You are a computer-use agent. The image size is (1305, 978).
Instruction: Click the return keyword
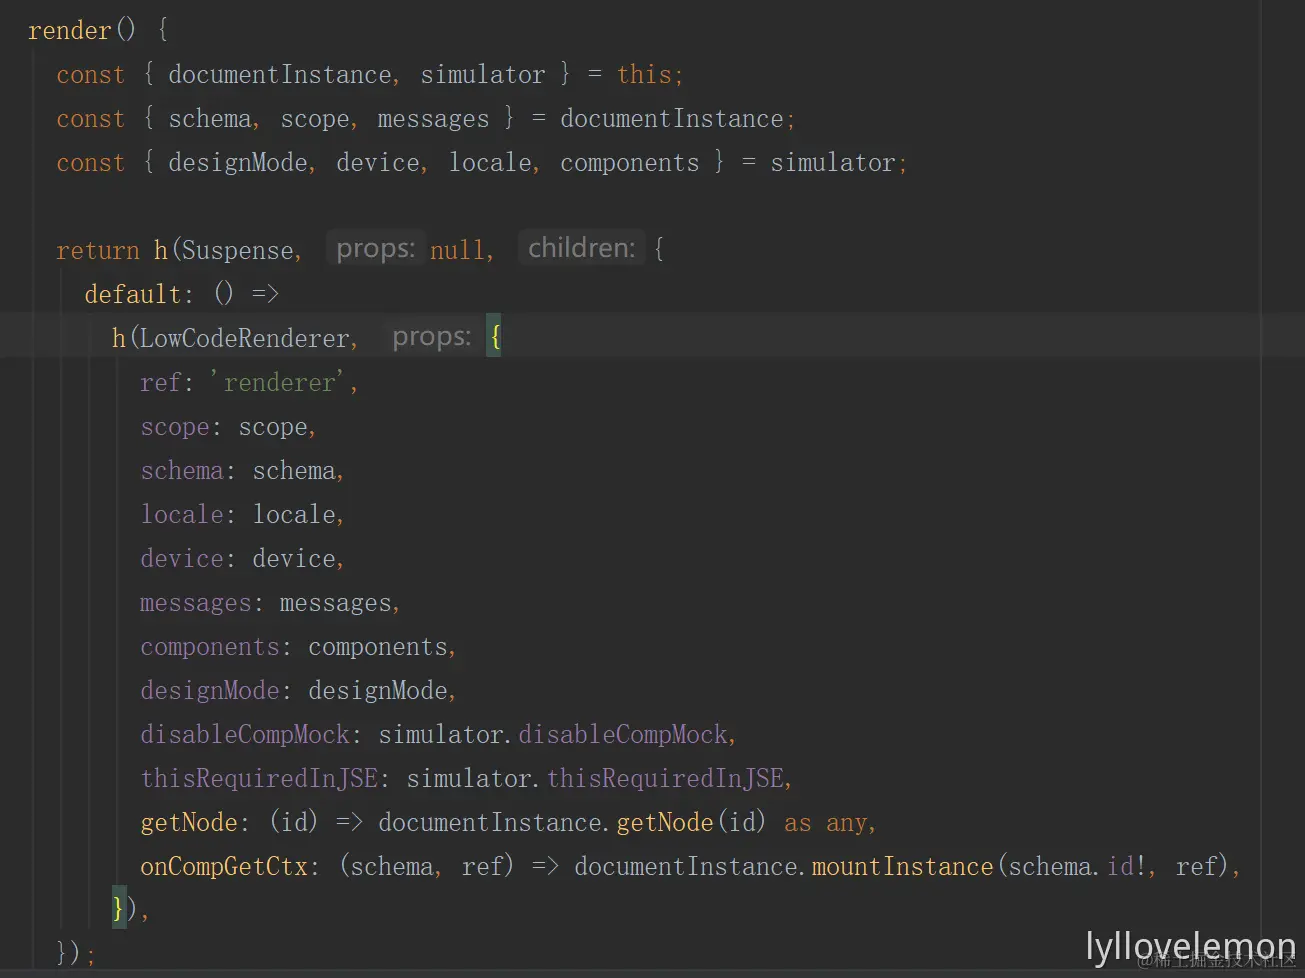[98, 250]
